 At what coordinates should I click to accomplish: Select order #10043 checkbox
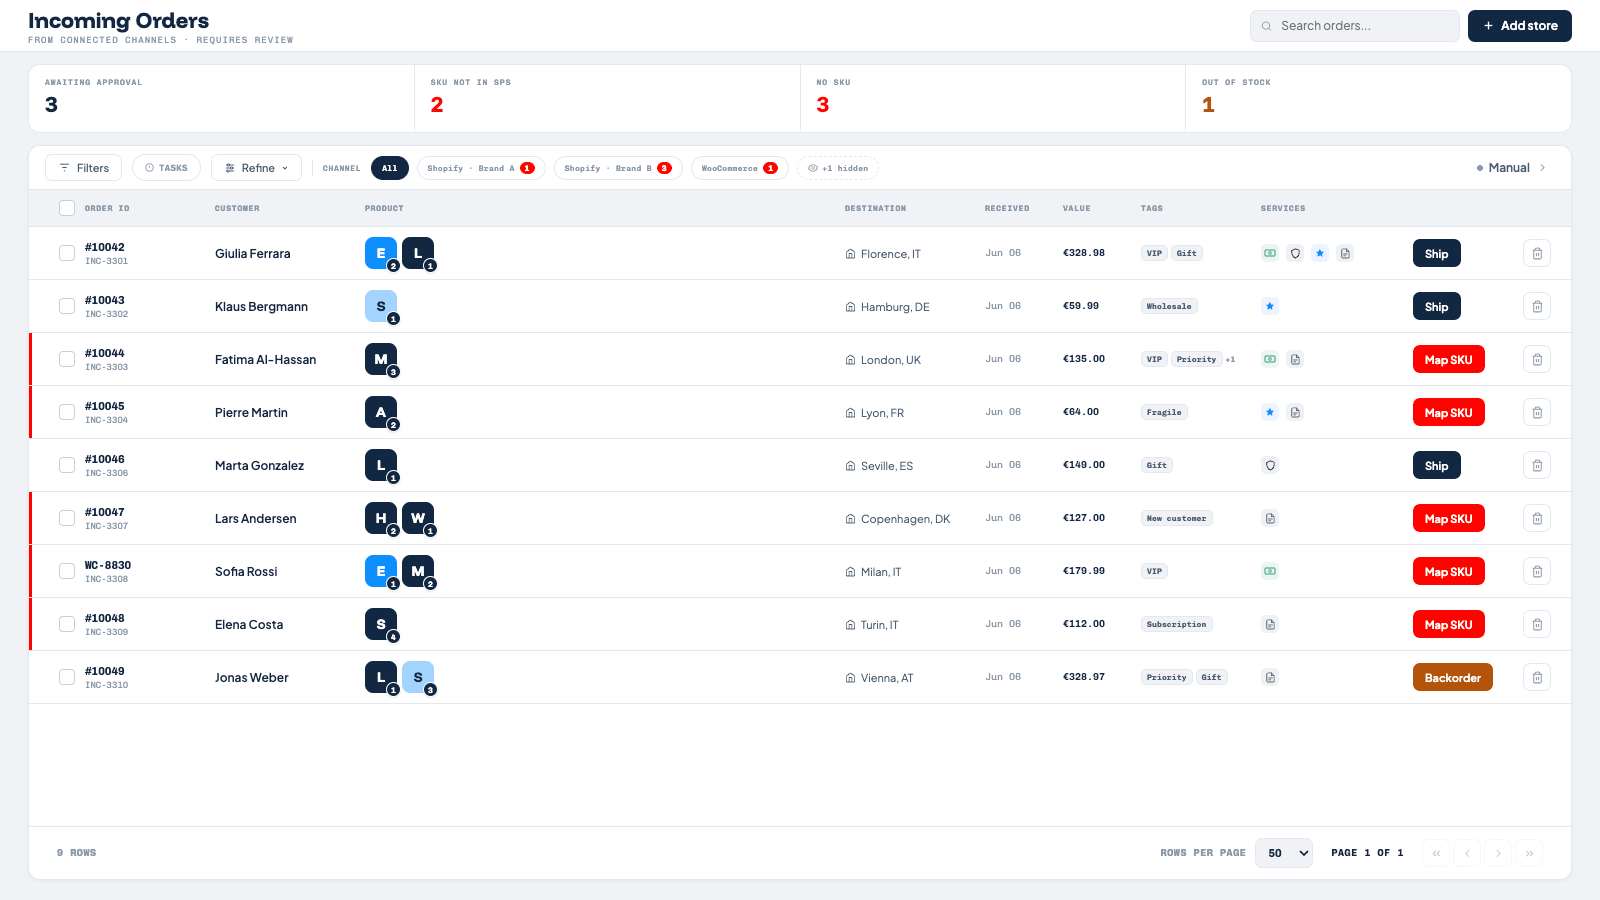pos(67,306)
